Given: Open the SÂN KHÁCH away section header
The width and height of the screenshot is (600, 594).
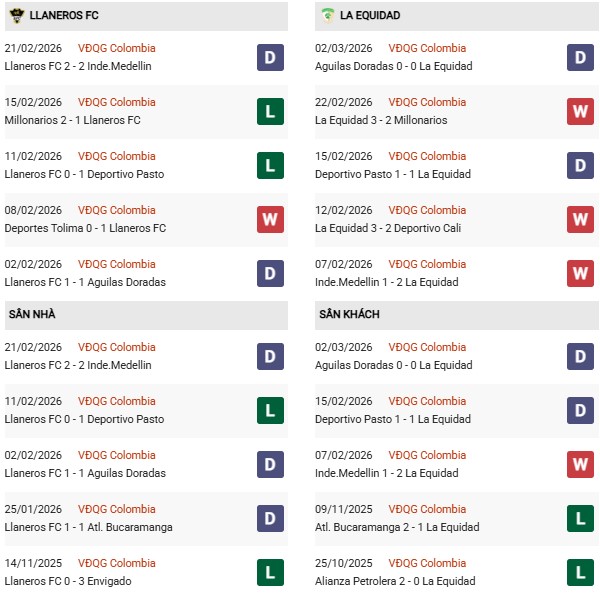Looking at the screenshot, I should pyautogui.click(x=349, y=314).
